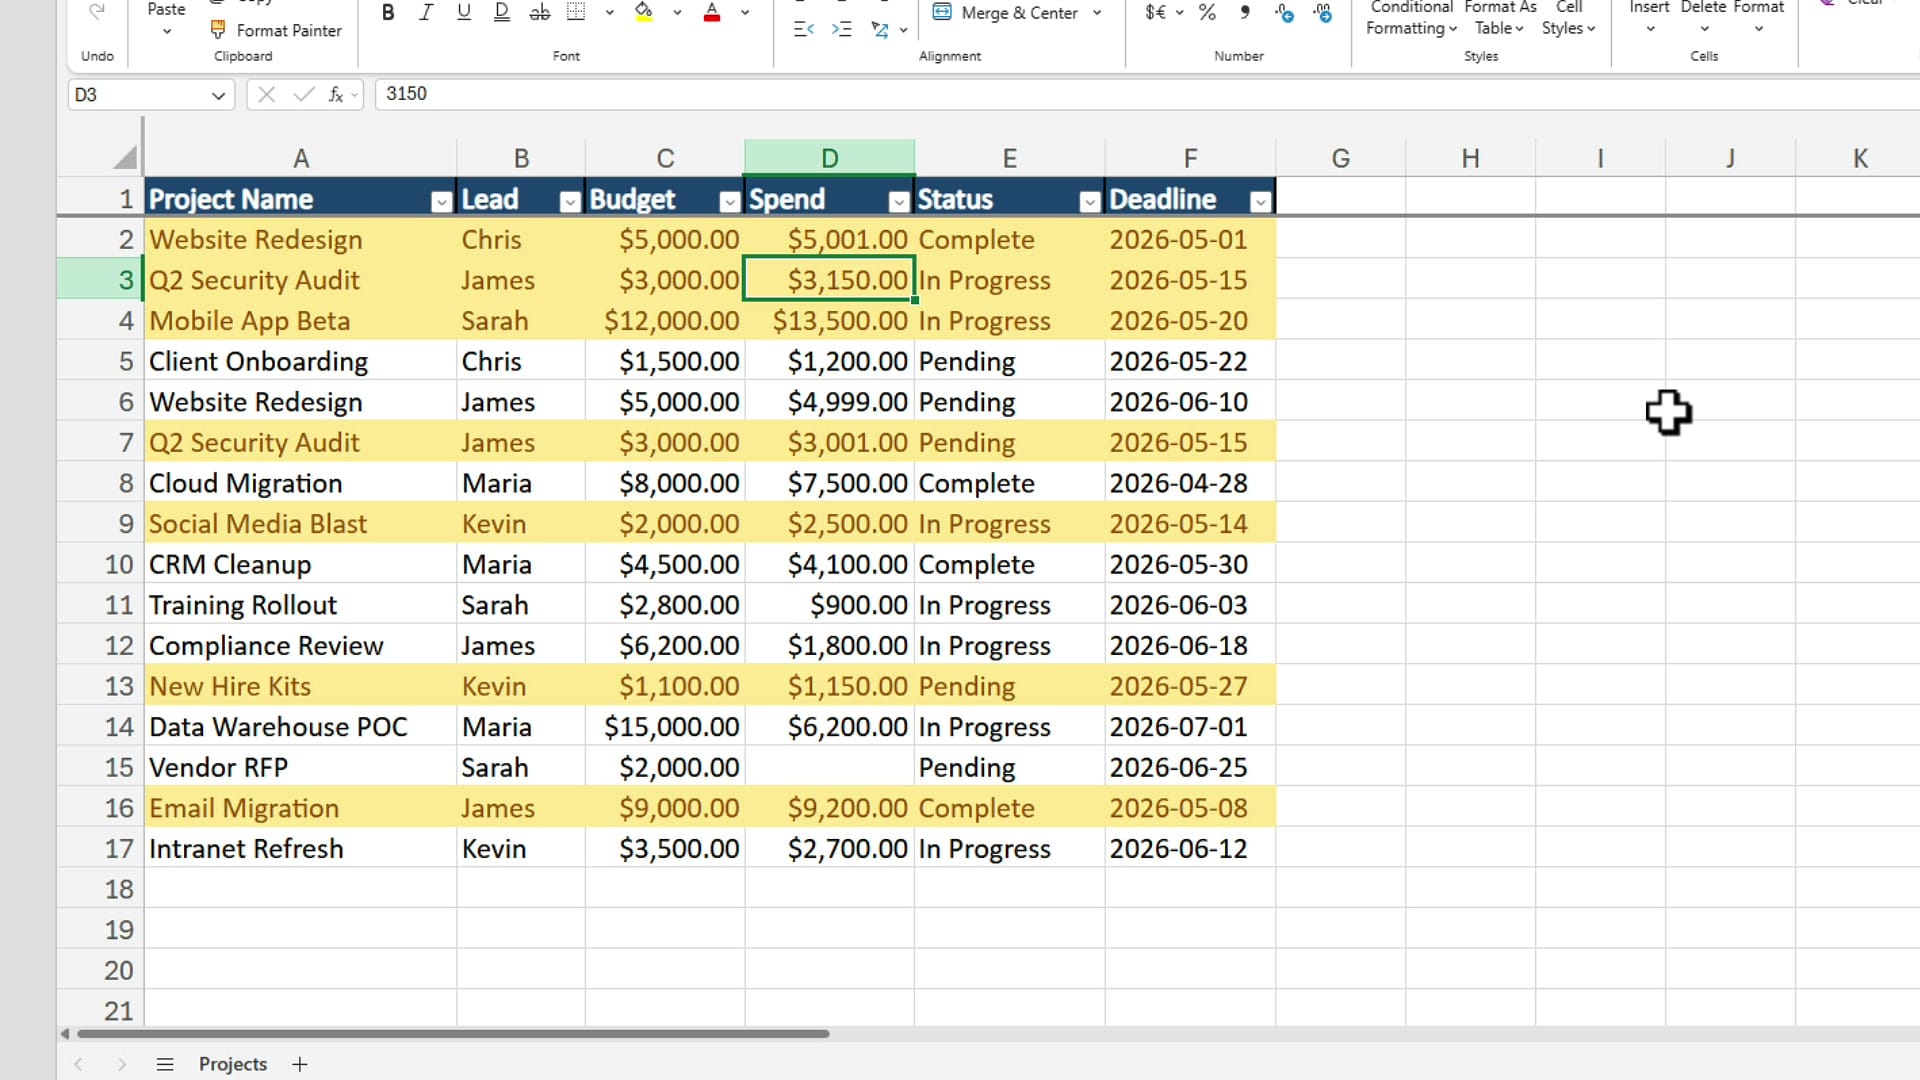Decrease the cell indent
The height and width of the screenshot is (1080, 1920).
pos(803,30)
